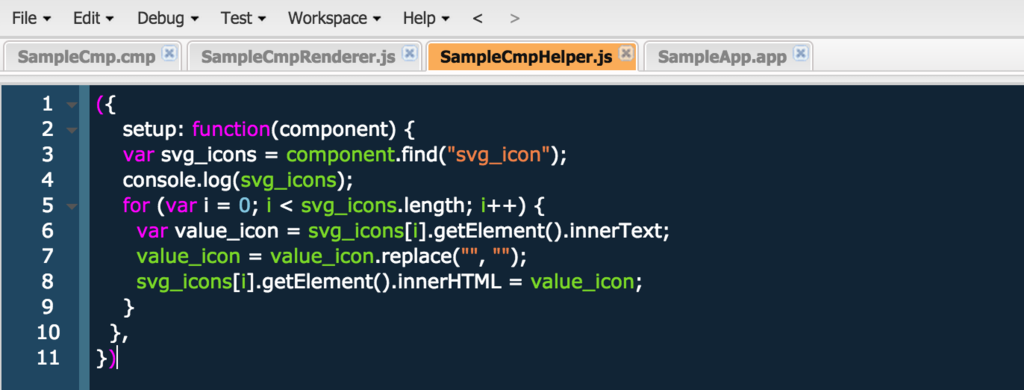Close the SampleApp.app tab
The image size is (1024, 390).
(801, 53)
